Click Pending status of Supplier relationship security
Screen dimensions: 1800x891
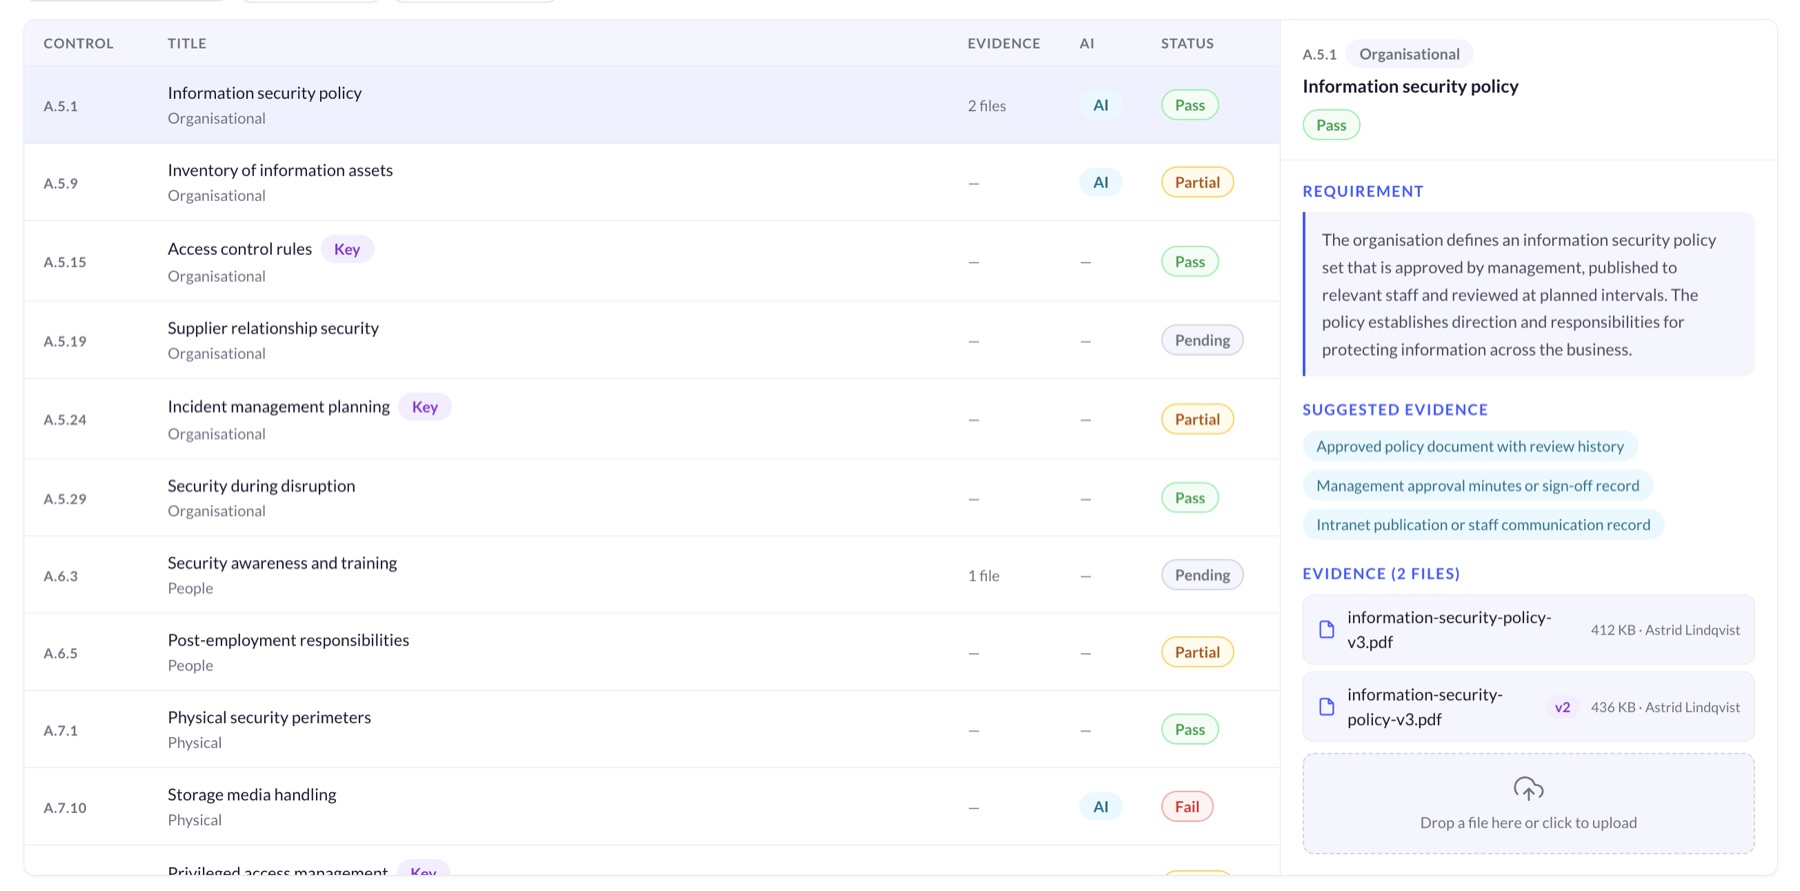[1202, 340]
